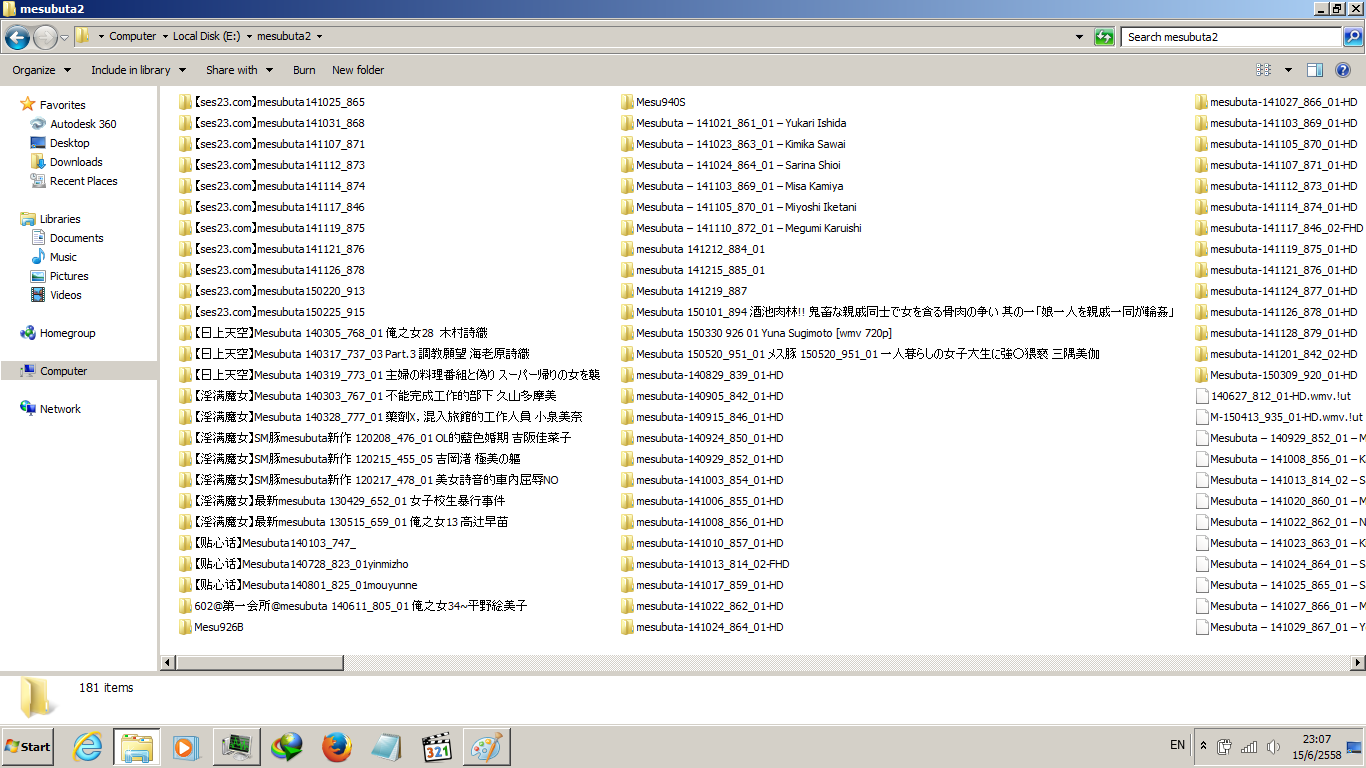Open the address bar previous locations dropdown
The height and width of the screenshot is (768, 1366).
[1079, 37]
